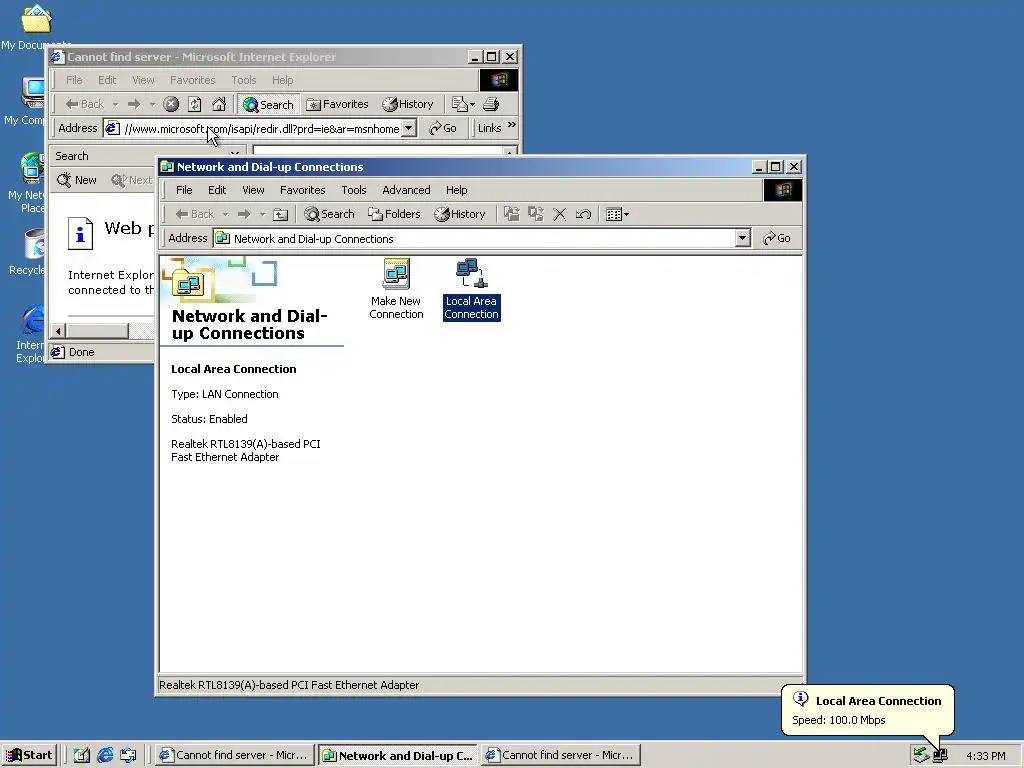Open Tools menu in Internet Explorer
1024x768 pixels.
(244, 80)
